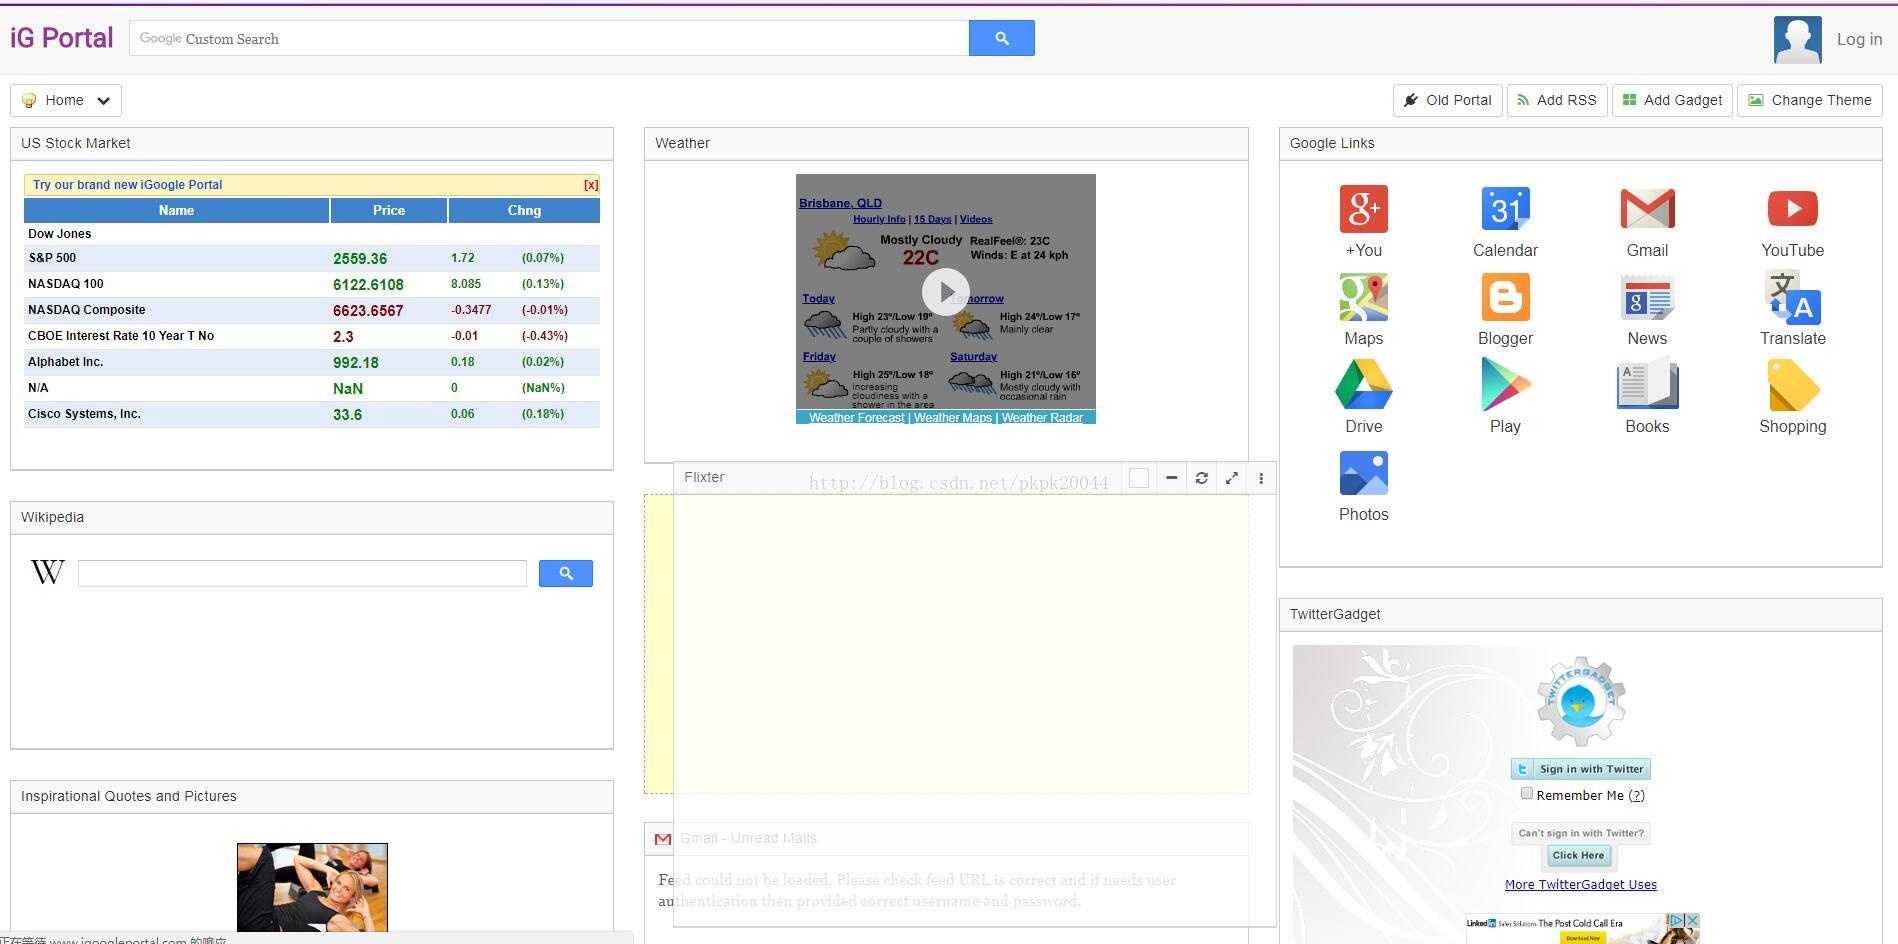Close the TwitterGadget advertisement with its X icon
This screenshot has width=1898, height=944.
pos(1692,920)
